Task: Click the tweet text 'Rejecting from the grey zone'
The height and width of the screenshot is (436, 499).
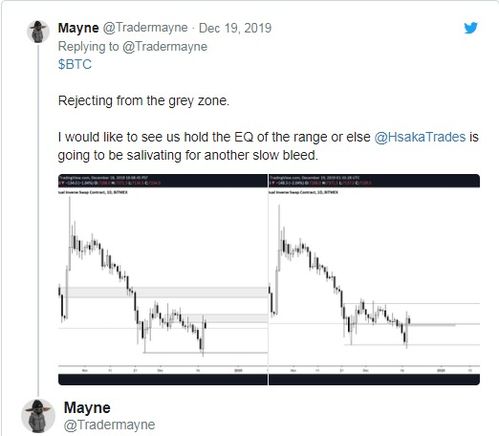Action: pyautogui.click(x=144, y=101)
